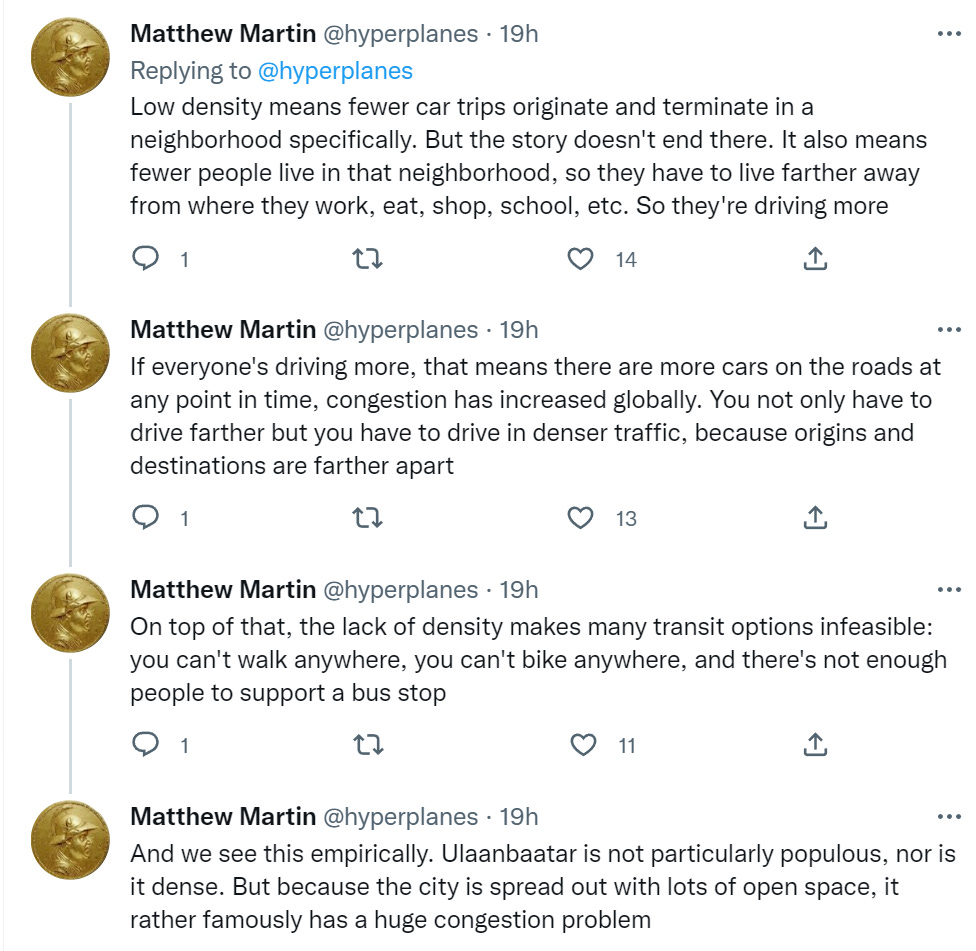Like the tweet with 11 likes
Screen dimensions: 976x951
581,745
